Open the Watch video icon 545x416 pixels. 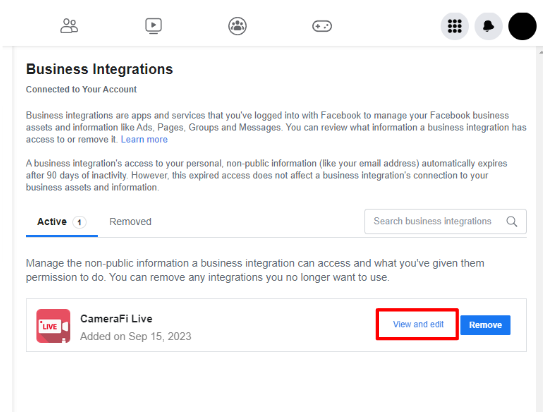click(153, 26)
